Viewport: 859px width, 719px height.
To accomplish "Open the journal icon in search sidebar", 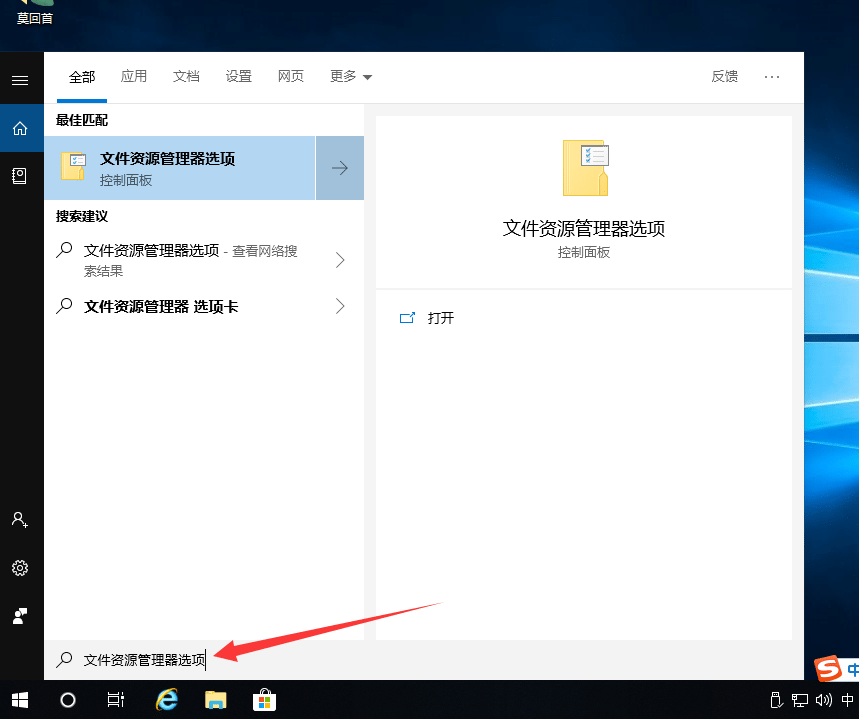I will click(20, 175).
